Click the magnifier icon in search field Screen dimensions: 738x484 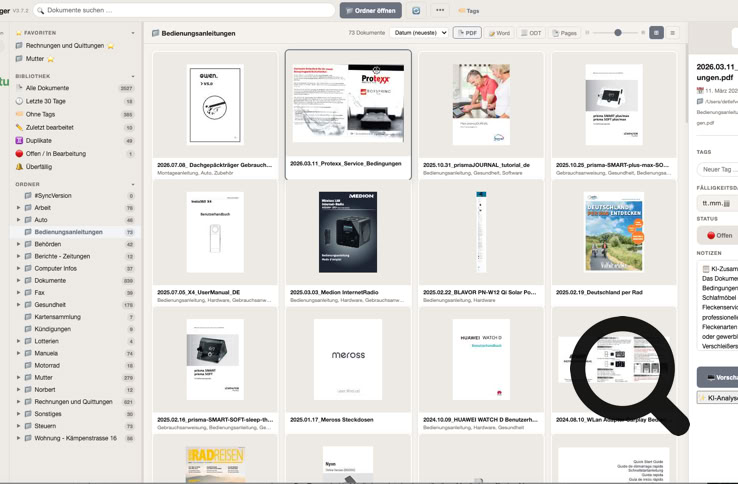(x=40, y=10)
